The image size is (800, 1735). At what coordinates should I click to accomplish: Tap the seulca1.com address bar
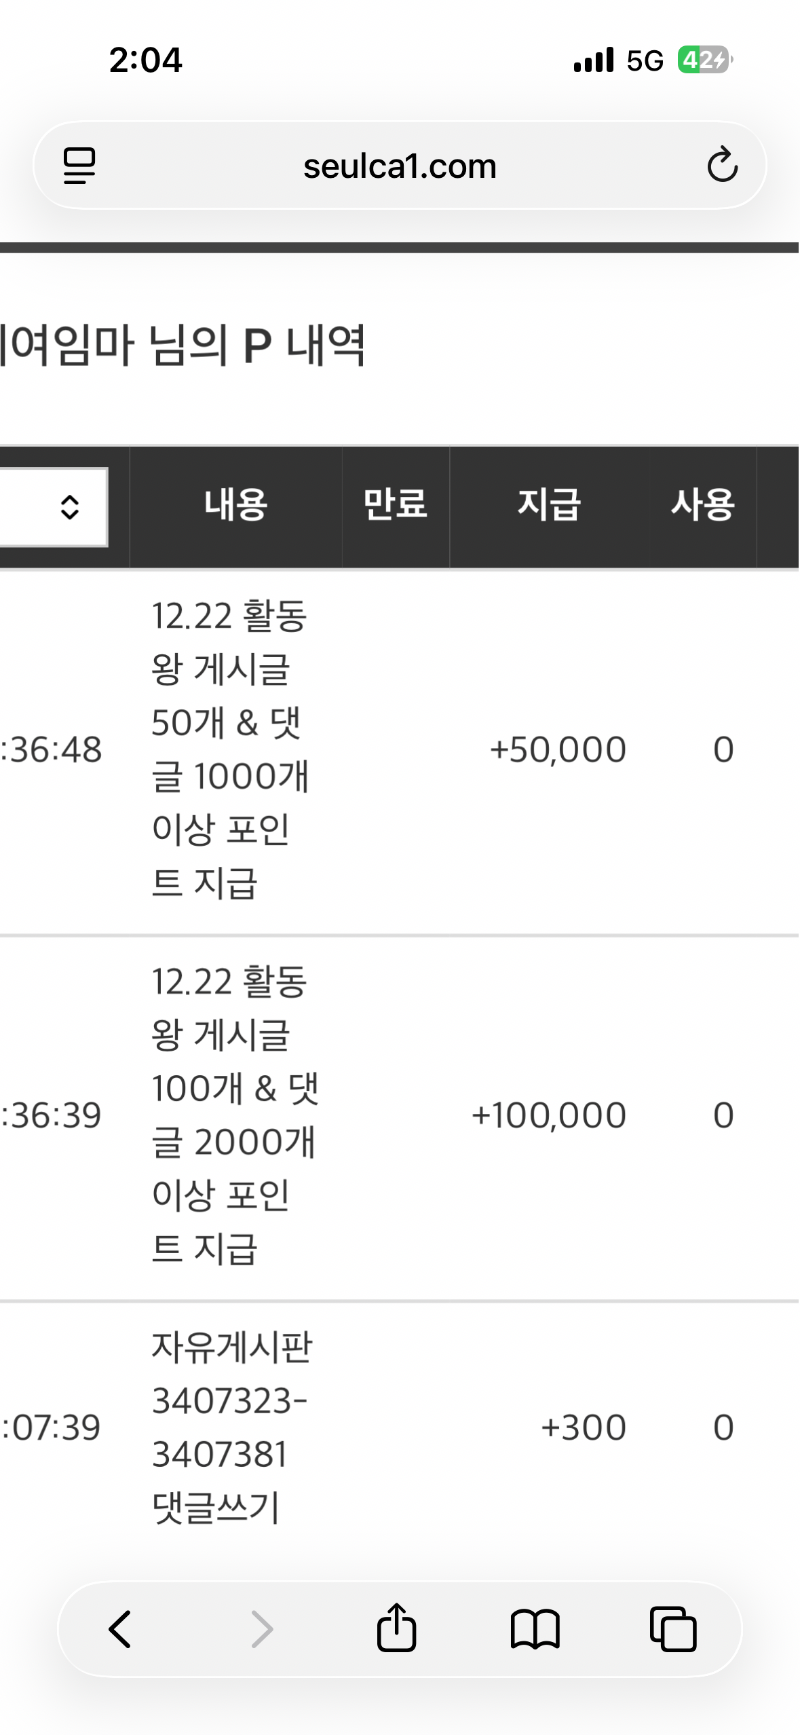(x=400, y=166)
